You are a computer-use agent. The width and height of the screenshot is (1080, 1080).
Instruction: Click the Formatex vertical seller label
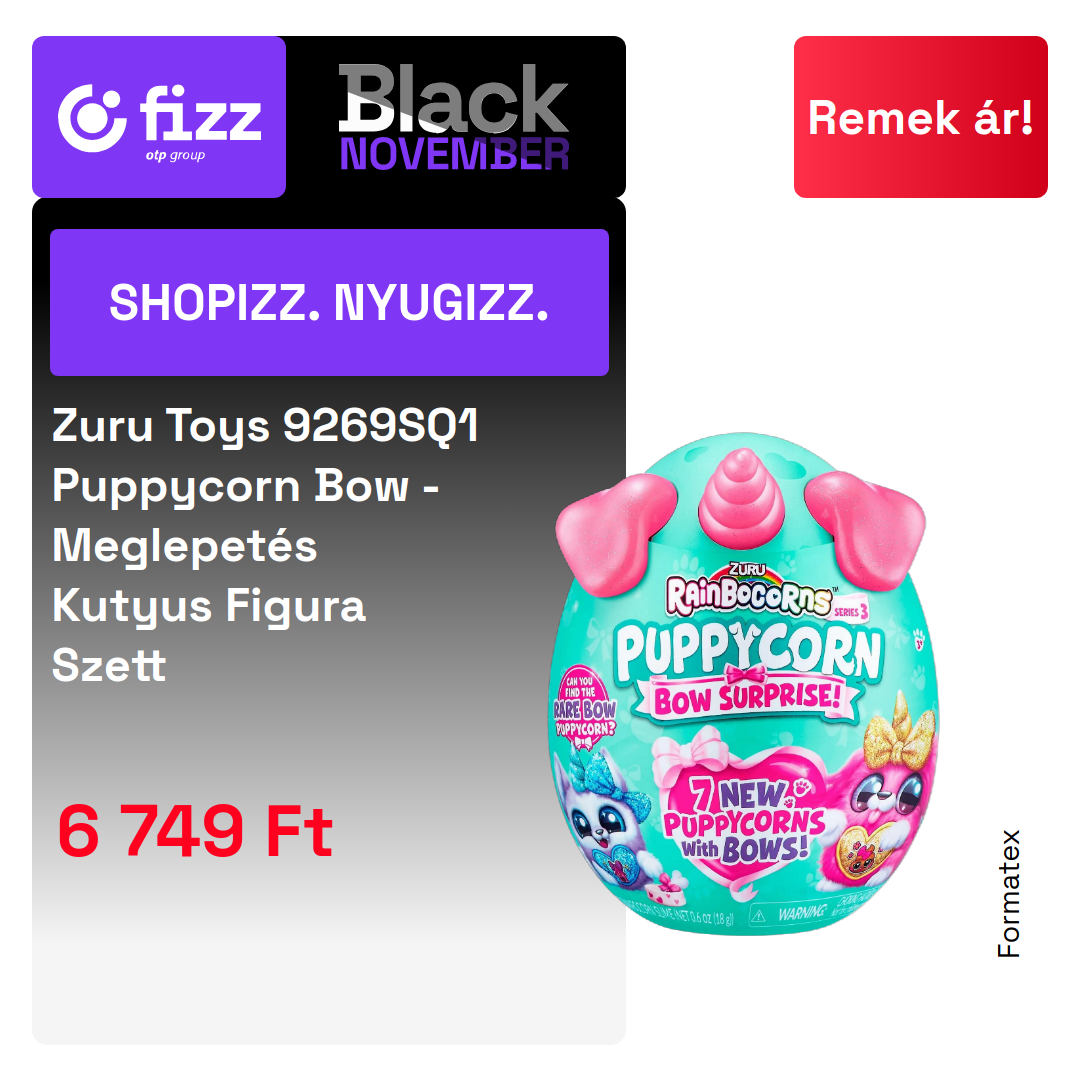click(1008, 893)
